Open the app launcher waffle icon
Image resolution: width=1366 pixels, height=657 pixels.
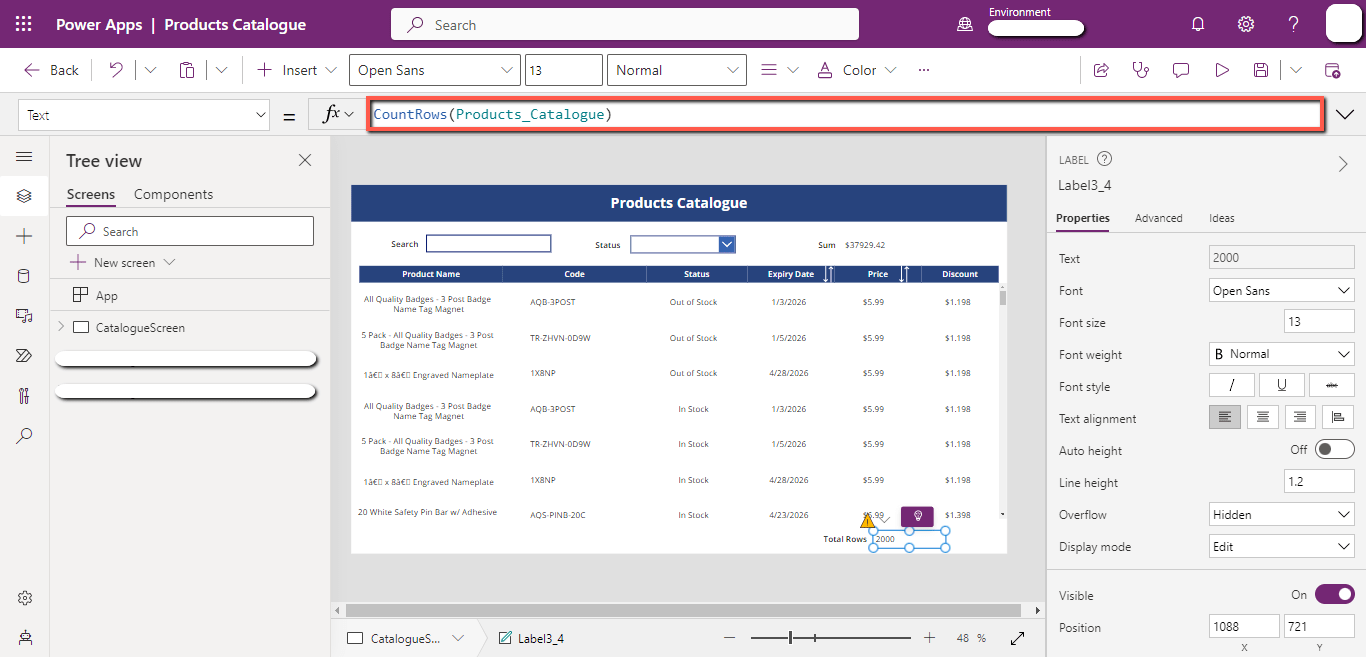click(24, 24)
